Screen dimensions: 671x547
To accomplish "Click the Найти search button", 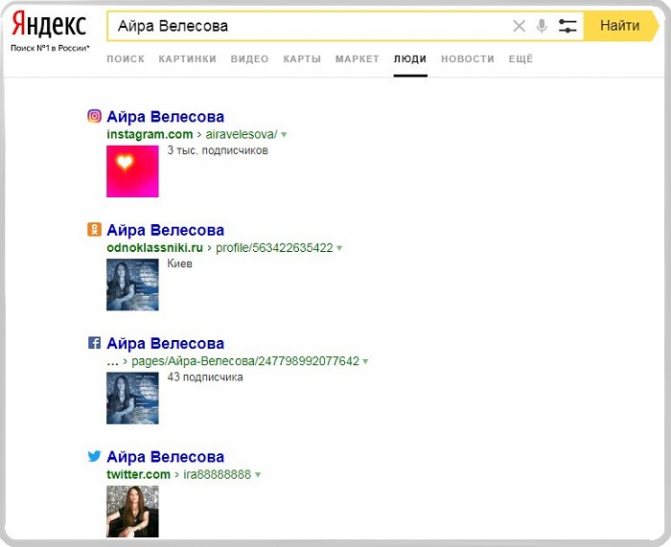I will pos(621,26).
